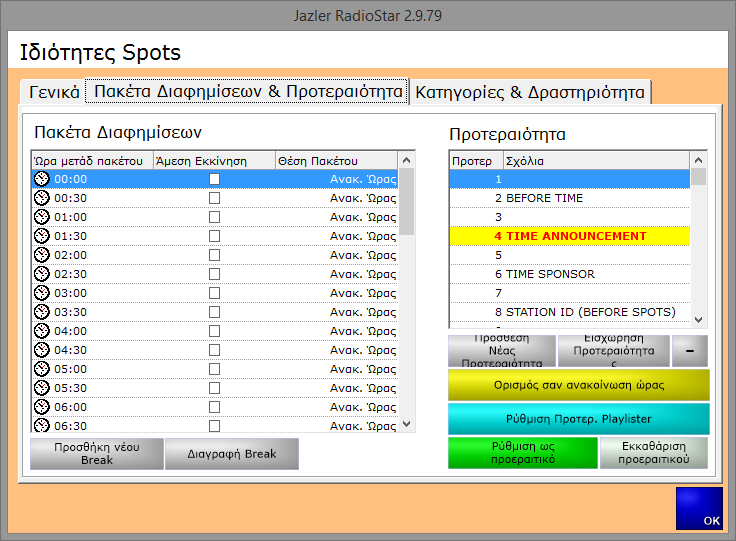Click the clock icon for break 03:30

coord(42,312)
